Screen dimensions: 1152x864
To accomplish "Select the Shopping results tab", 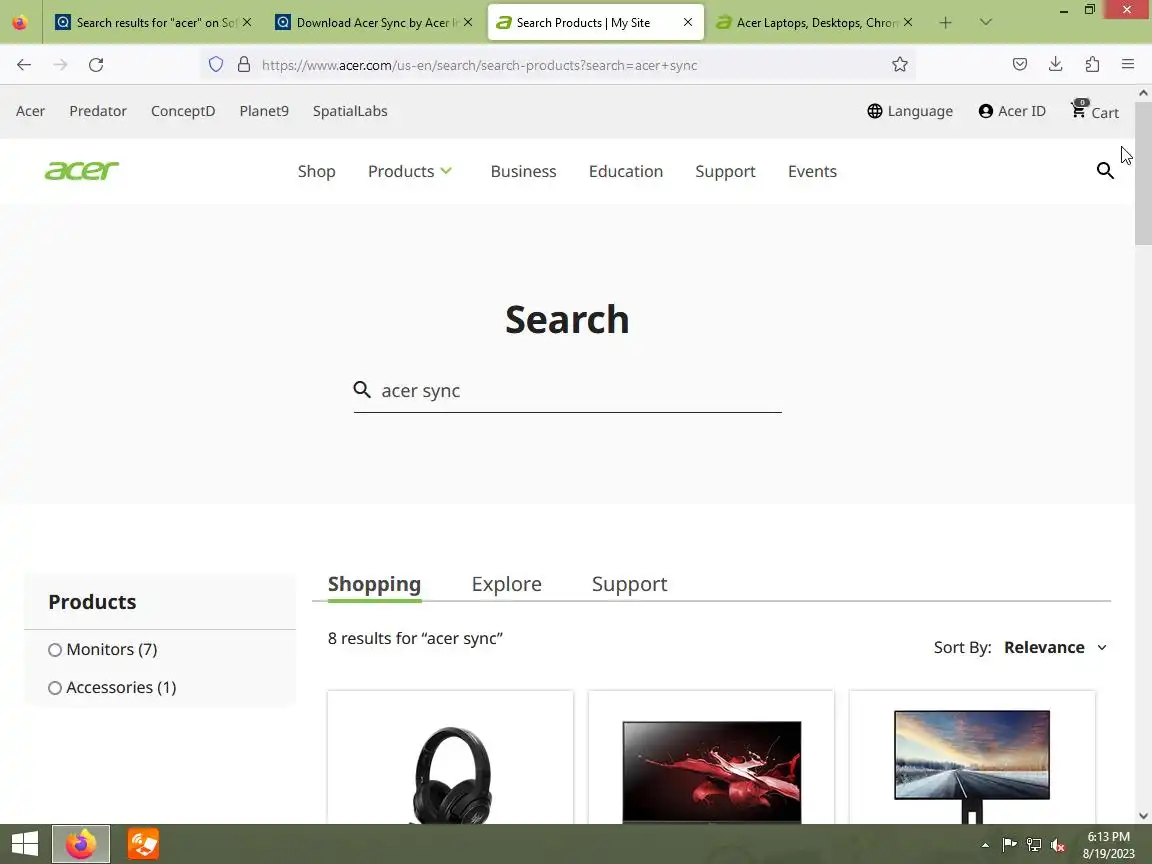I will coord(374,584).
